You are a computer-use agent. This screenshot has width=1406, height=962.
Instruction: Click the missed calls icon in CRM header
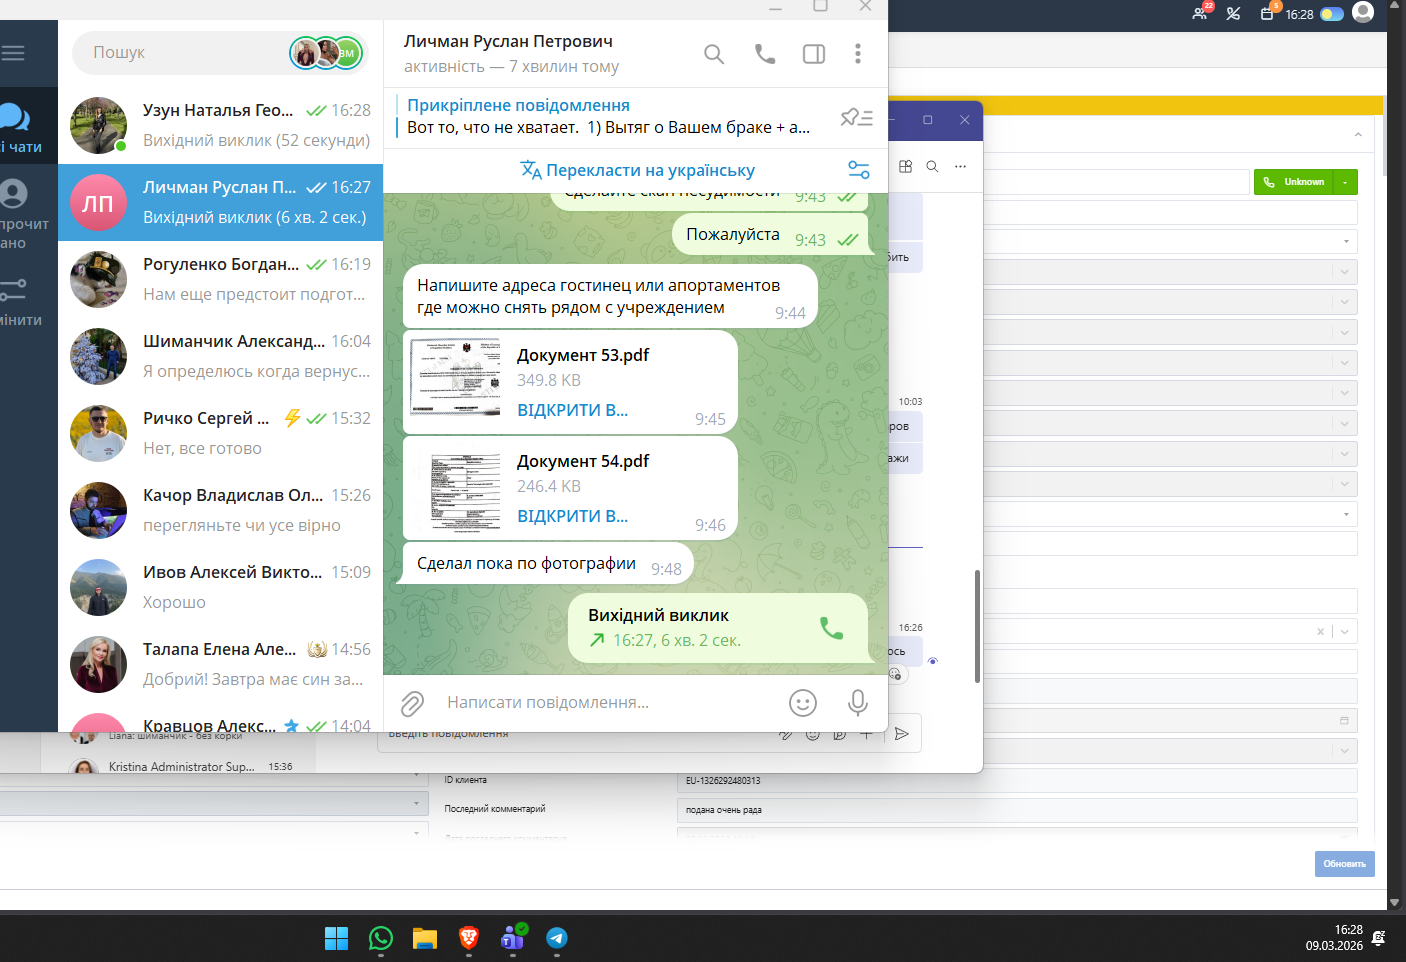tap(1233, 14)
